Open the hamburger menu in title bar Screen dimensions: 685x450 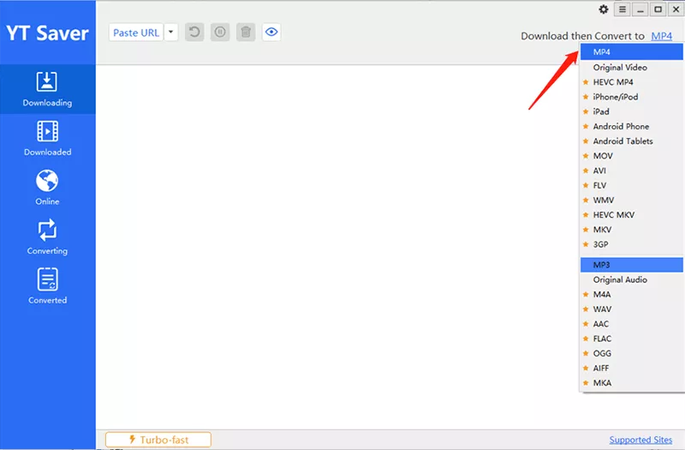pyautogui.click(x=622, y=9)
